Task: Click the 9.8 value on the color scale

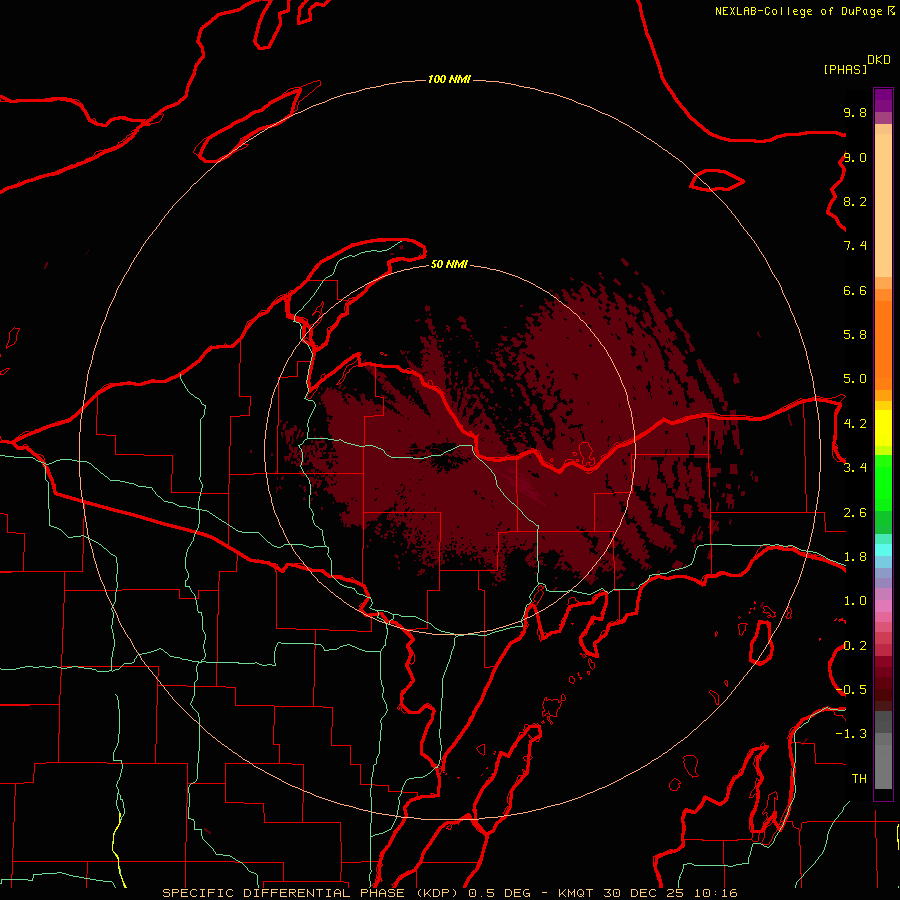Action: [855, 112]
